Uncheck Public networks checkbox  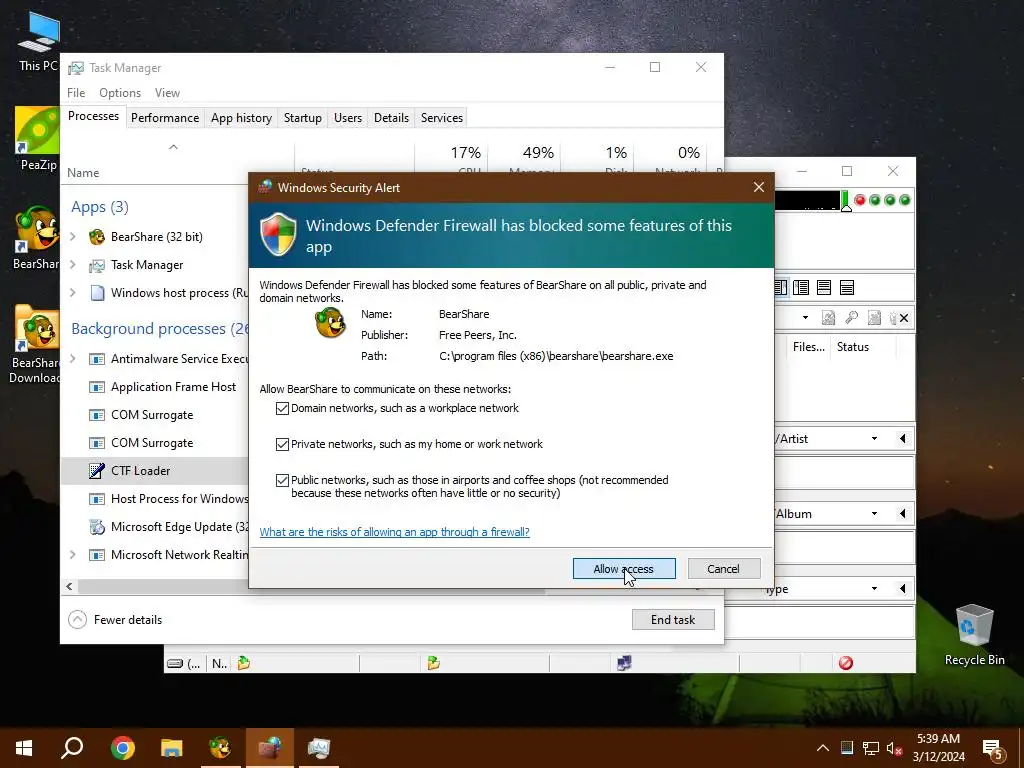(282, 480)
